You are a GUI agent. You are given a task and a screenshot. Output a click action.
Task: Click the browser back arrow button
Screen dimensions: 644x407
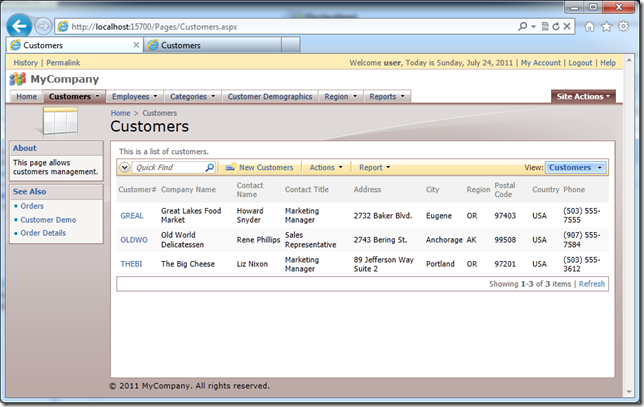(18, 25)
